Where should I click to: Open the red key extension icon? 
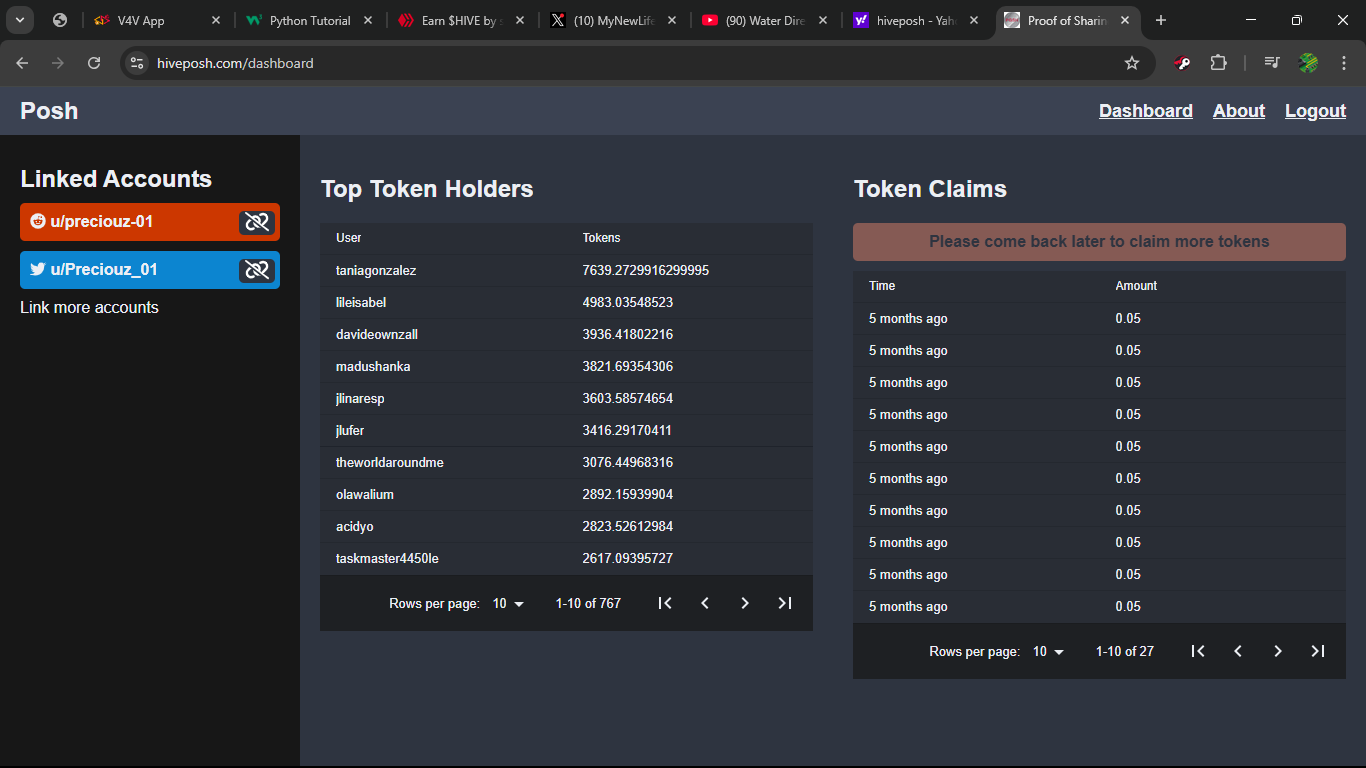click(1182, 63)
